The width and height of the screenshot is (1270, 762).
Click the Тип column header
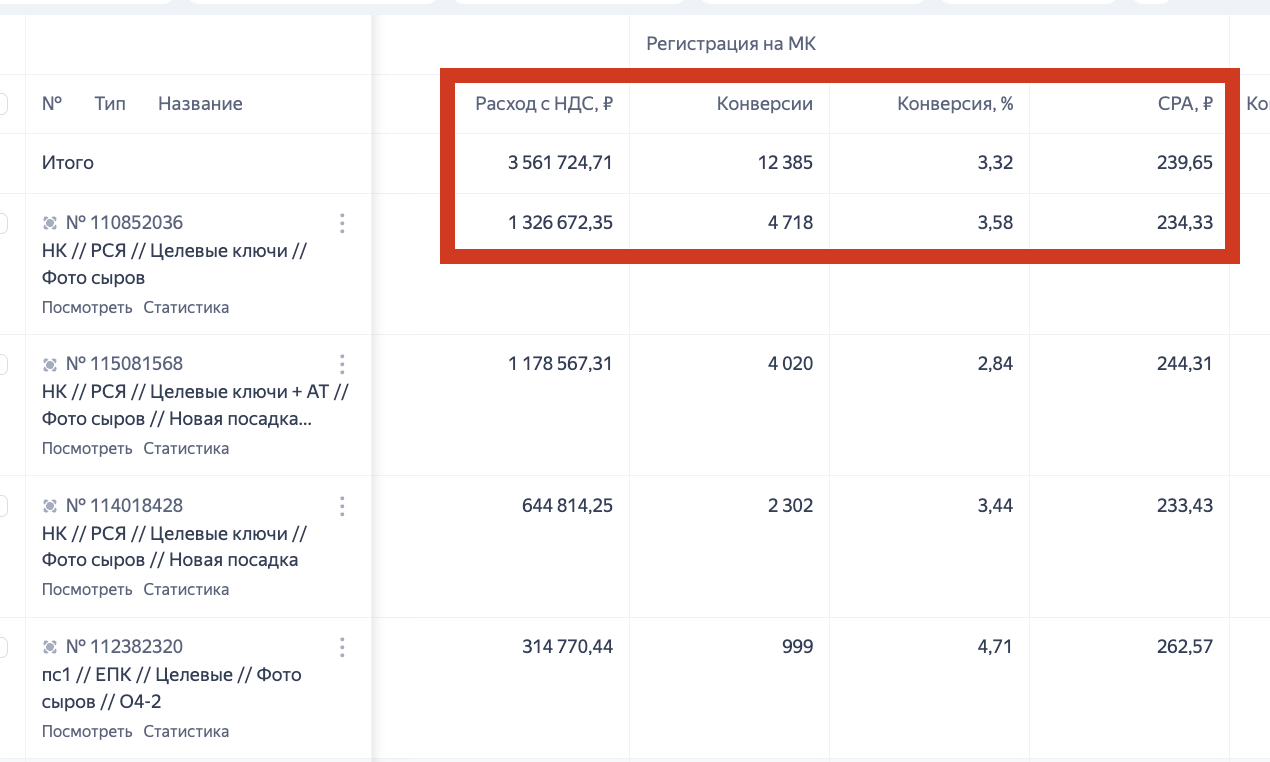pos(110,104)
